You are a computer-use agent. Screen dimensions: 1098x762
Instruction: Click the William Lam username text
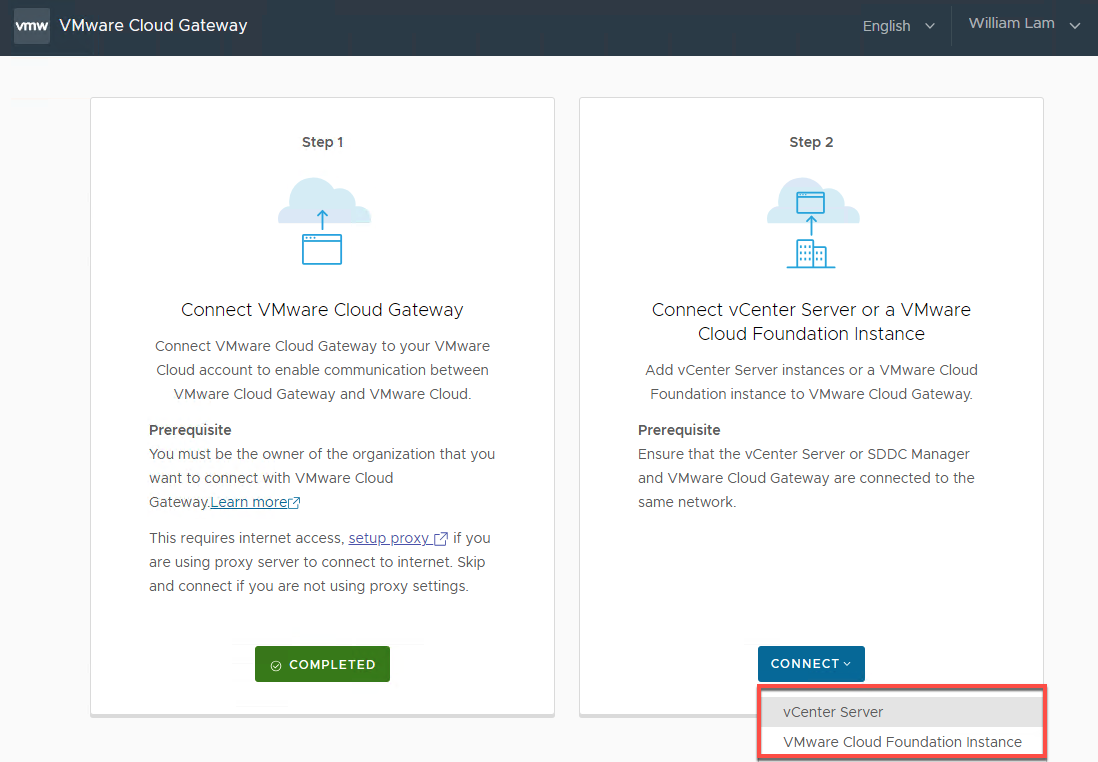point(1011,23)
